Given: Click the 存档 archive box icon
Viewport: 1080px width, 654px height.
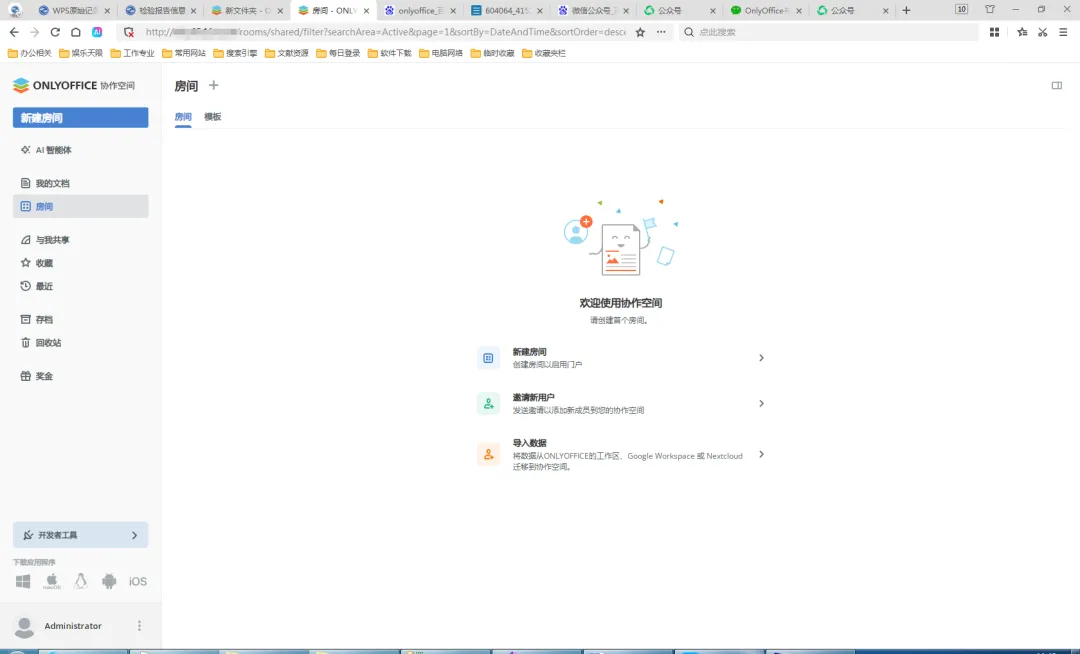Looking at the screenshot, I should (25, 319).
